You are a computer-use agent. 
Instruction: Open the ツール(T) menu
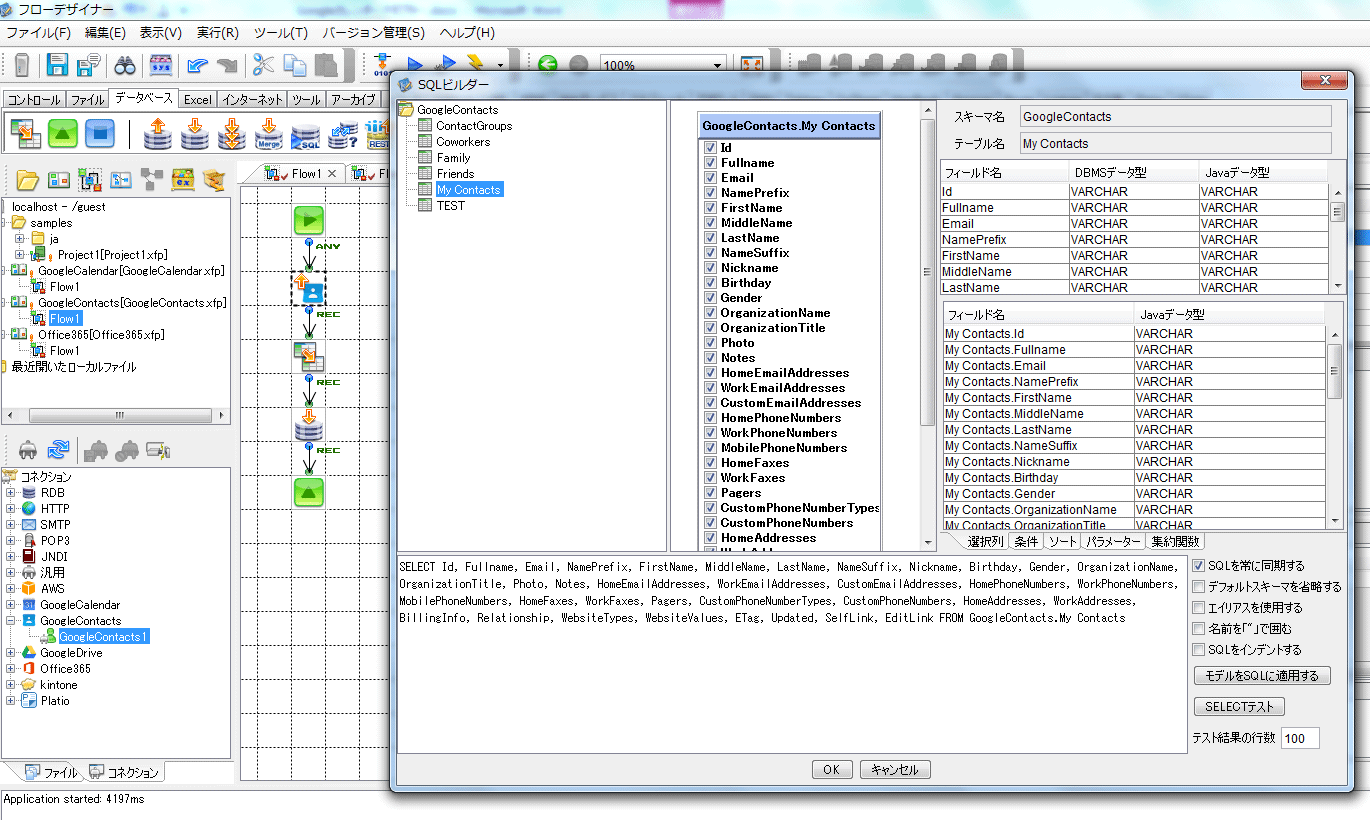(x=280, y=33)
